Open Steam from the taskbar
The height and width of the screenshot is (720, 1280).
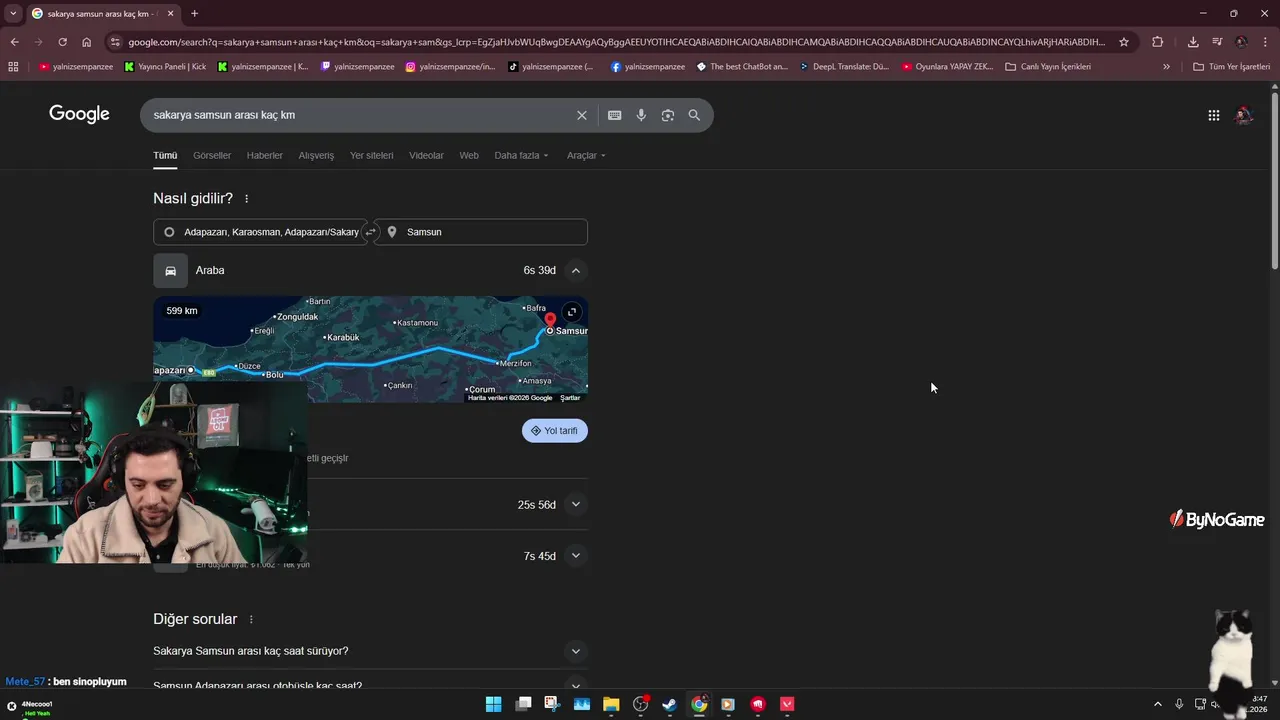(x=669, y=704)
